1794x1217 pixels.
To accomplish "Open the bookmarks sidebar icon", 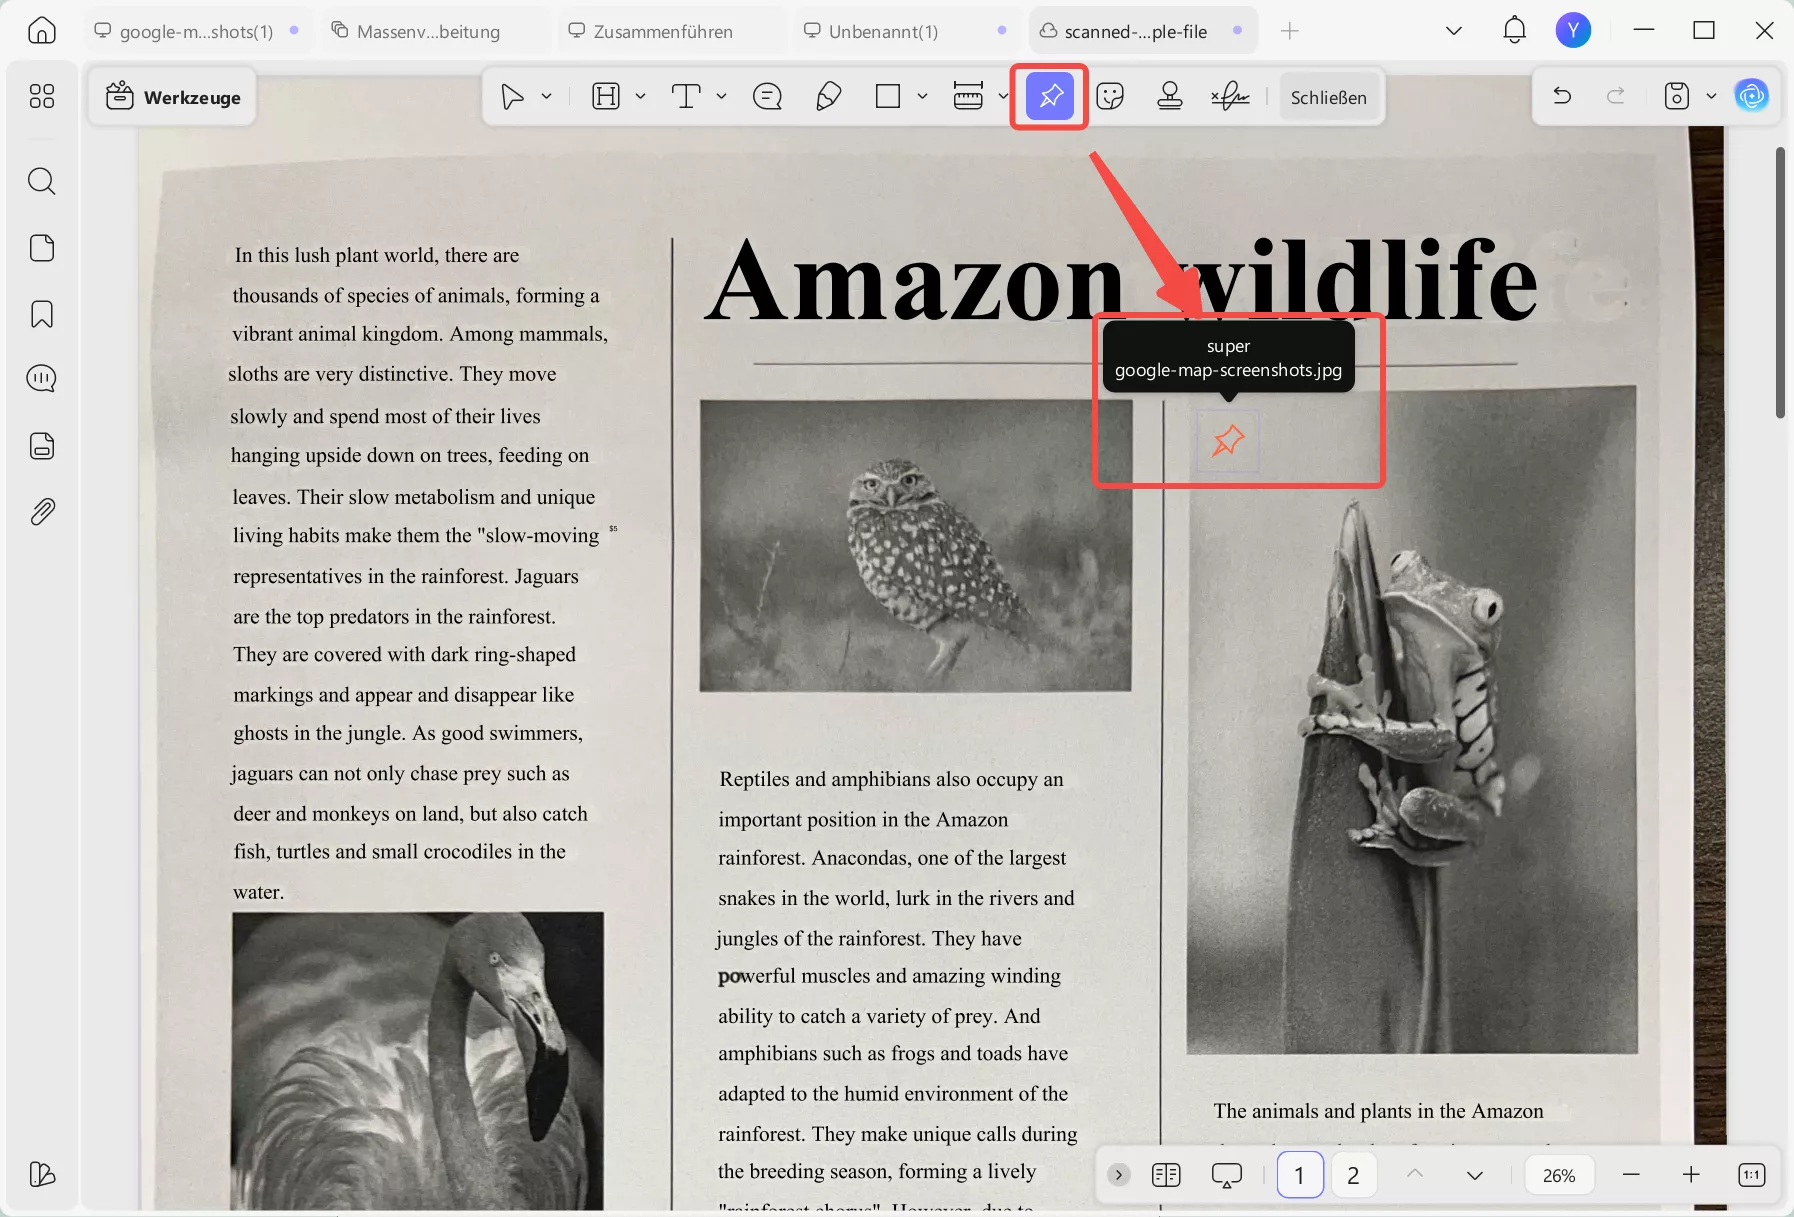I will (x=42, y=314).
